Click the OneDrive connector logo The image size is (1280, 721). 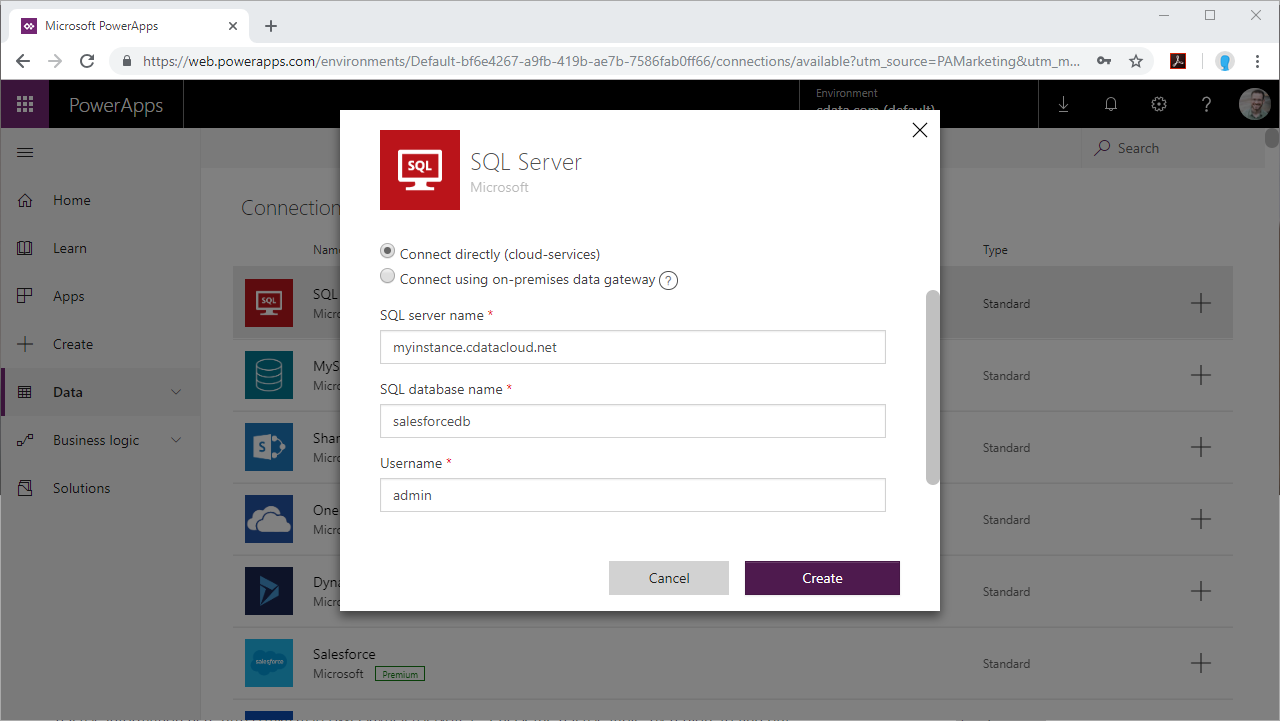point(269,519)
